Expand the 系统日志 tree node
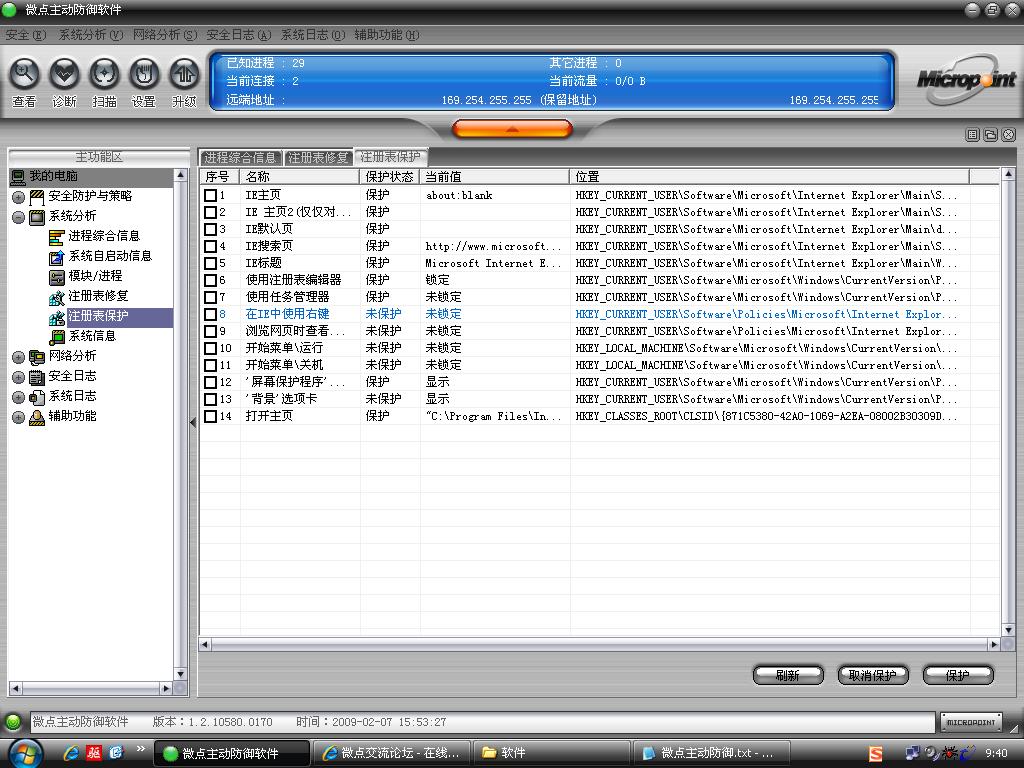This screenshot has width=1024, height=768. tap(18, 398)
